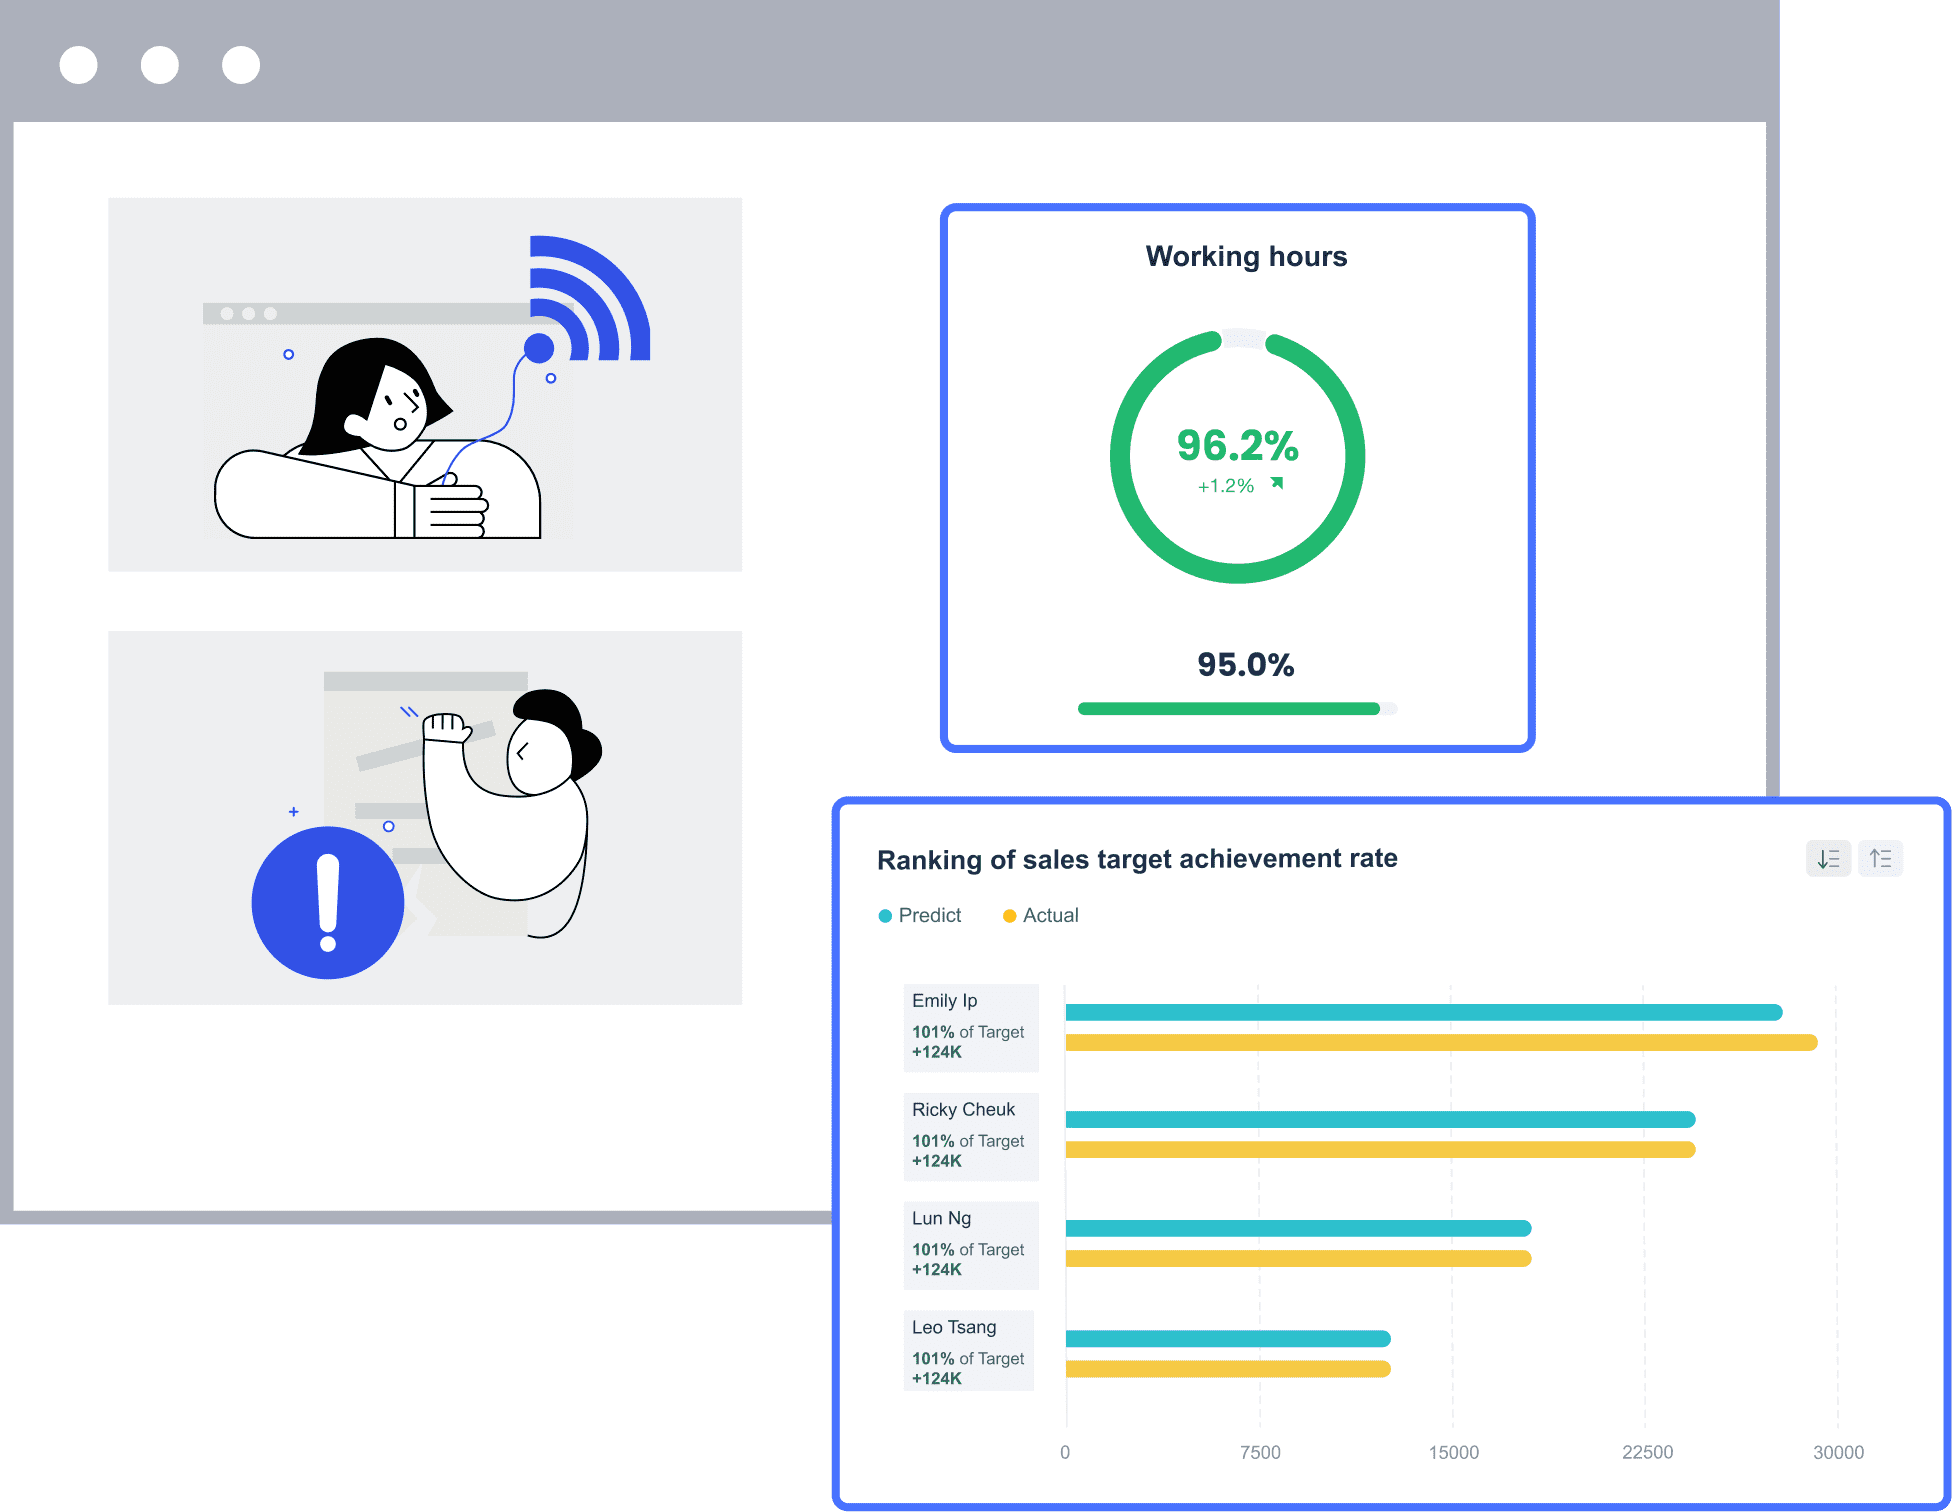Image resolution: width=1952 pixels, height=1512 pixels.
Task: Click the blue wifi signal icon
Action: pos(590,300)
